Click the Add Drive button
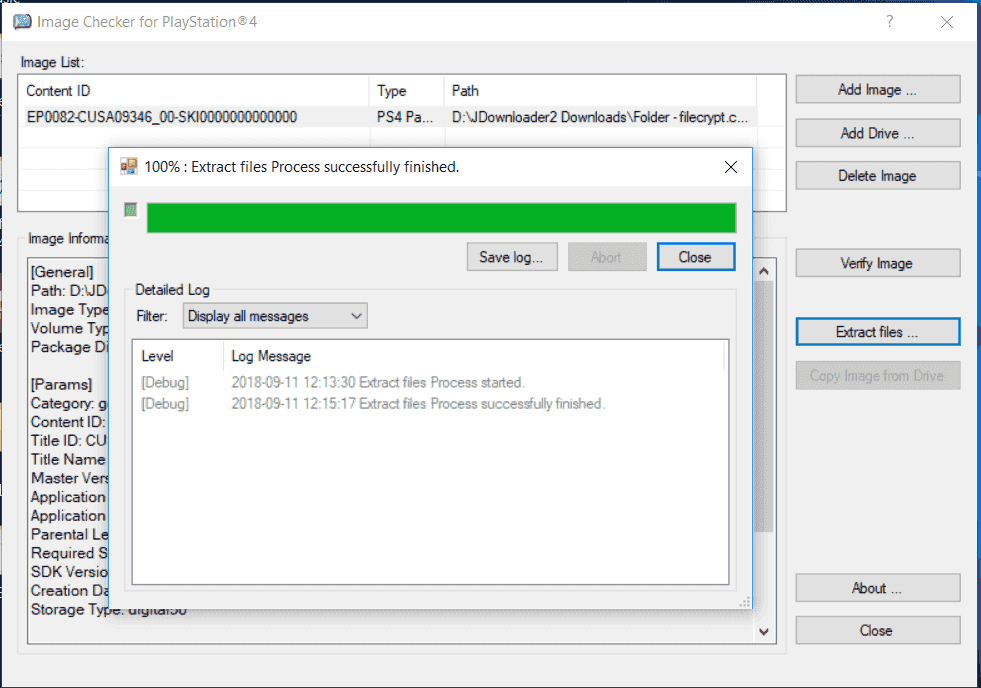This screenshot has width=981, height=688. (x=878, y=133)
